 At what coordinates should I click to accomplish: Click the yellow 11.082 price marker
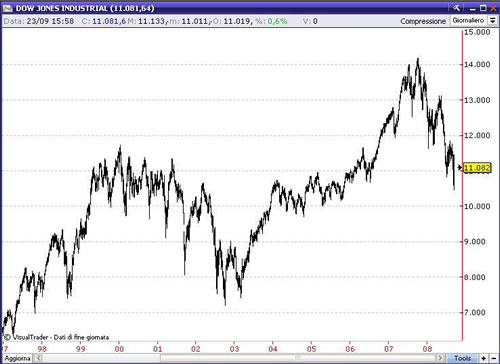[477, 168]
